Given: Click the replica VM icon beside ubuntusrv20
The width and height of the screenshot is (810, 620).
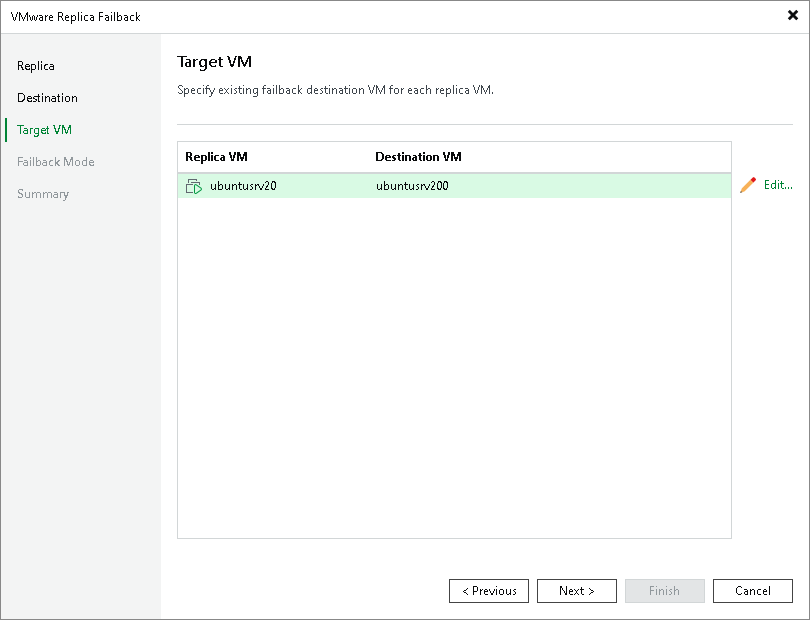Looking at the screenshot, I should point(194,186).
